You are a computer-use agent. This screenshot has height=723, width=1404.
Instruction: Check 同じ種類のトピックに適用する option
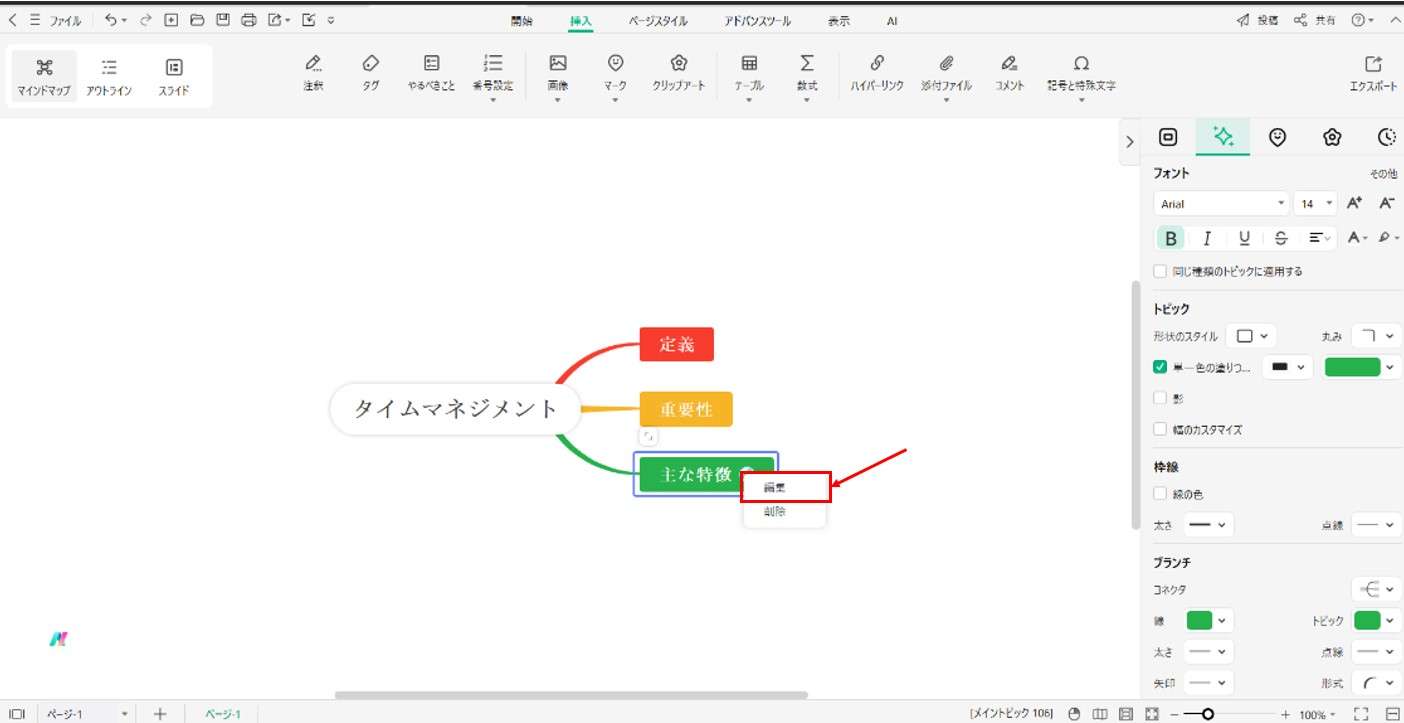coord(1160,271)
